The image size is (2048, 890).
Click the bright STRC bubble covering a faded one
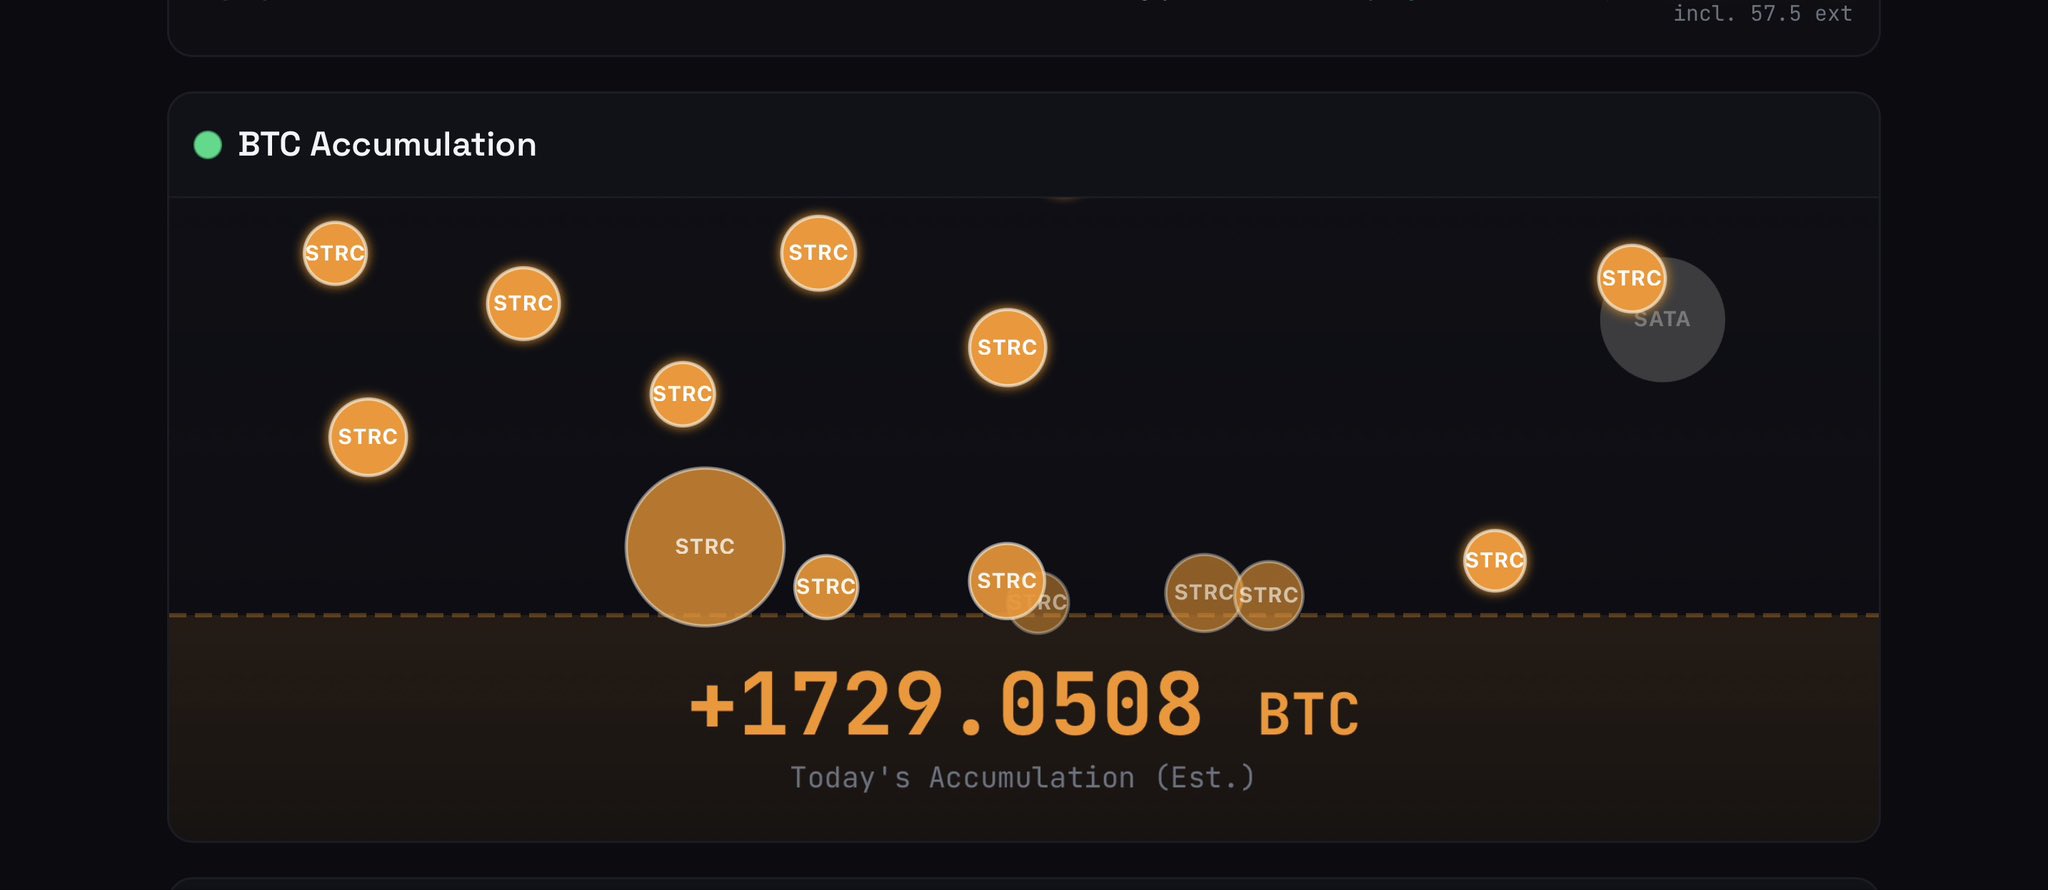pyautogui.click(x=1005, y=580)
